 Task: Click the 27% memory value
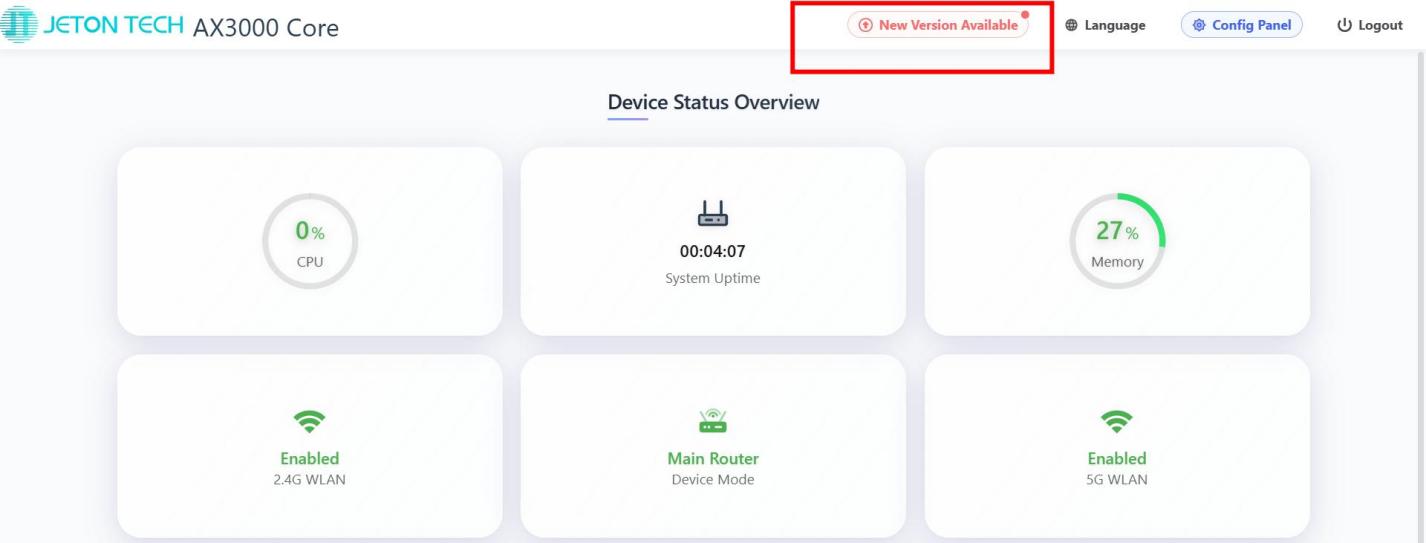pyautogui.click(x=1117, y=232)
